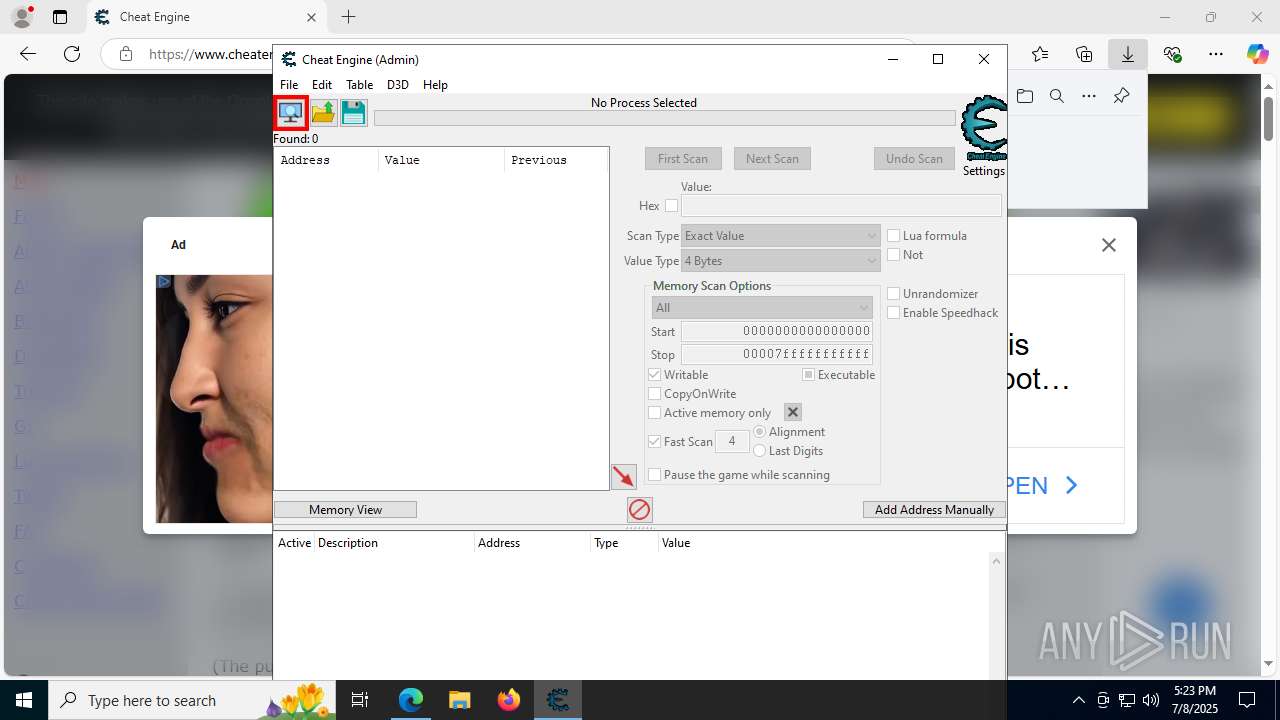Viewport: 1280px width, 720px height.
Task: Pin the downloads panel
Action: 1121,96
